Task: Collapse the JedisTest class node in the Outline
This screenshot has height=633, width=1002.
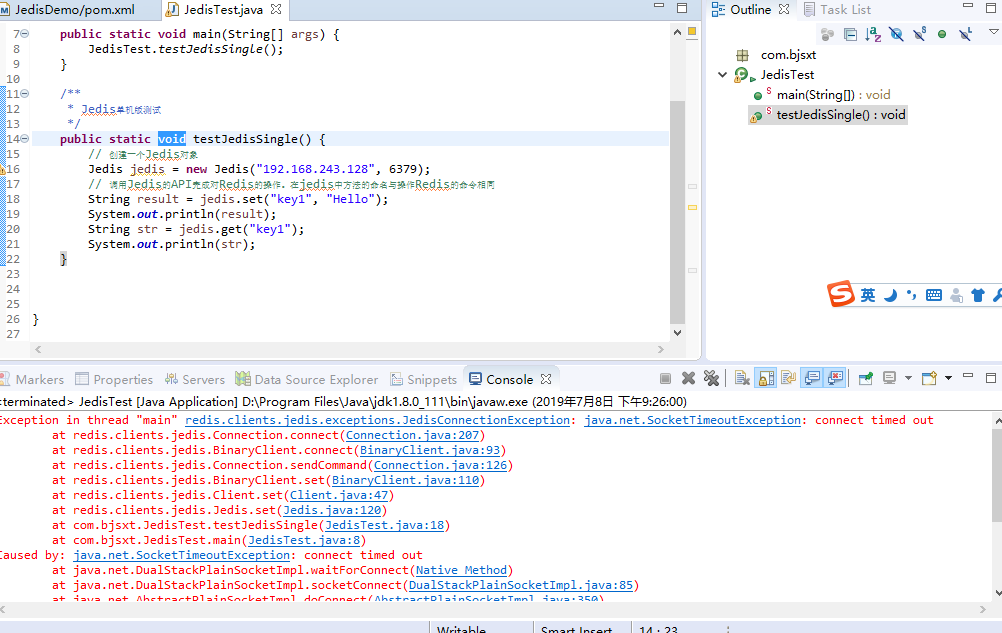Action: (x=722, y=75)
